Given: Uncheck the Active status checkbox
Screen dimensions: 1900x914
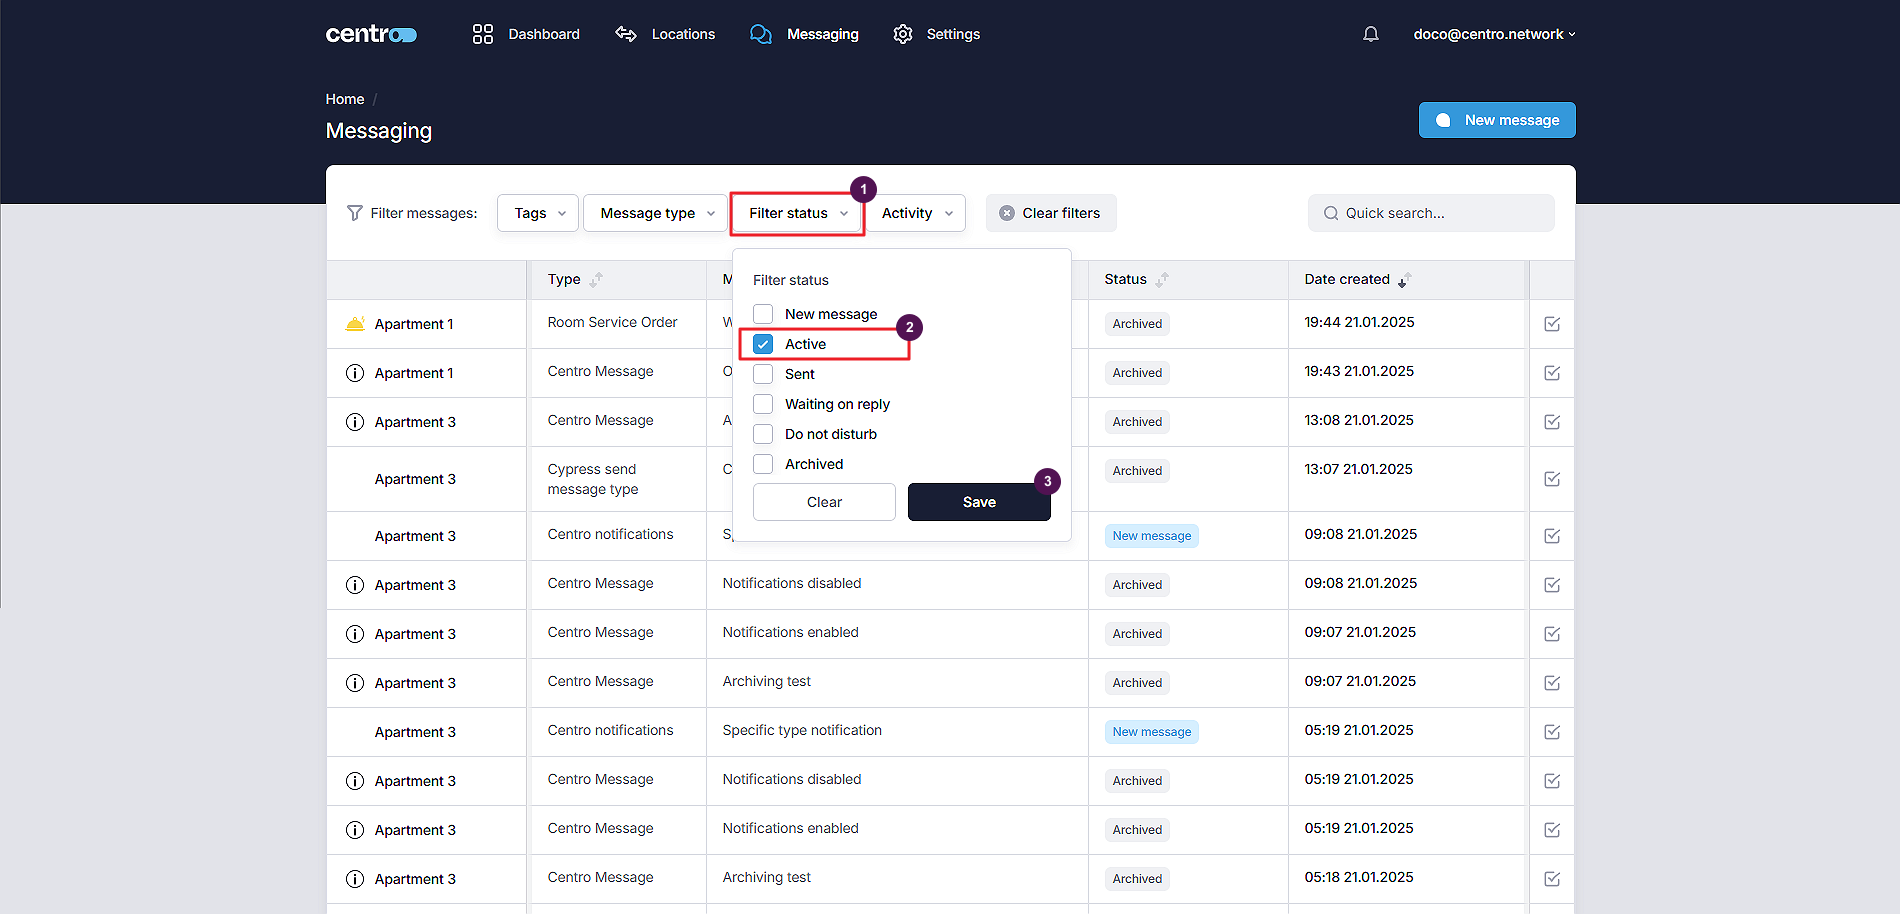Looking at the screenshot, I should [763, 344].
